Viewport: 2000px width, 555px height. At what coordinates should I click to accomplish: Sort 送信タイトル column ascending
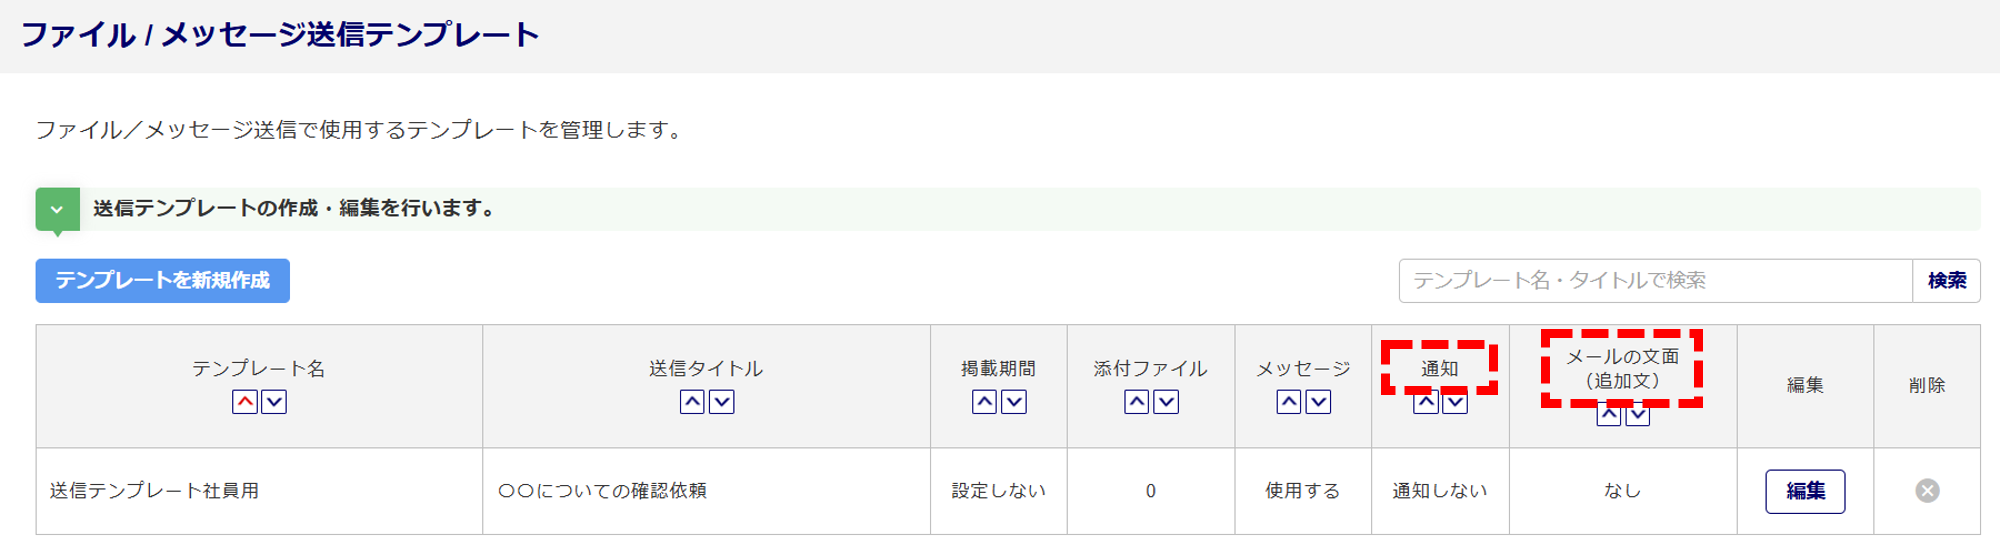click(x=692, y=402)
